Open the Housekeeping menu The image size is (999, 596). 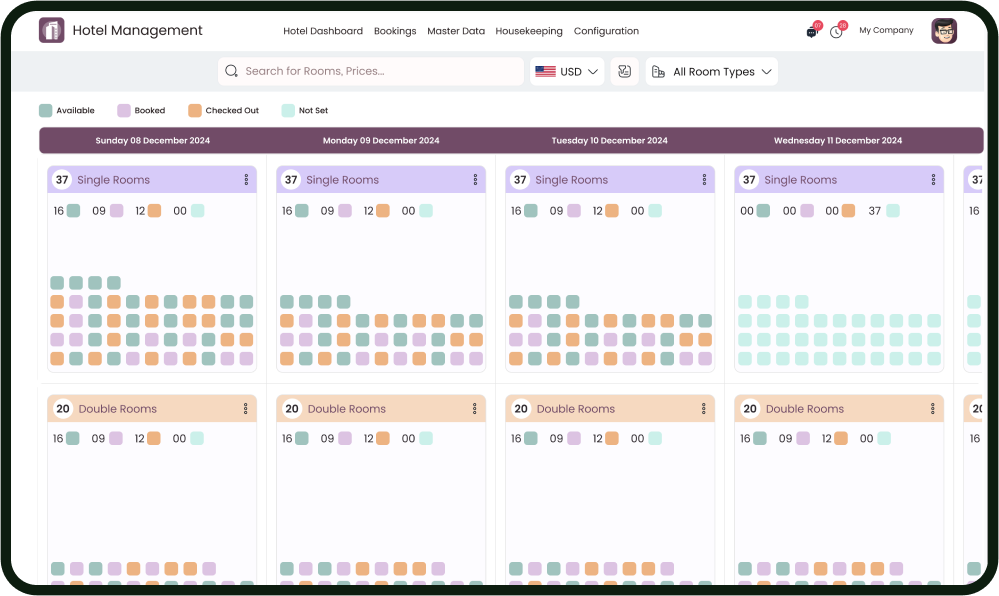tap(529, 31)
